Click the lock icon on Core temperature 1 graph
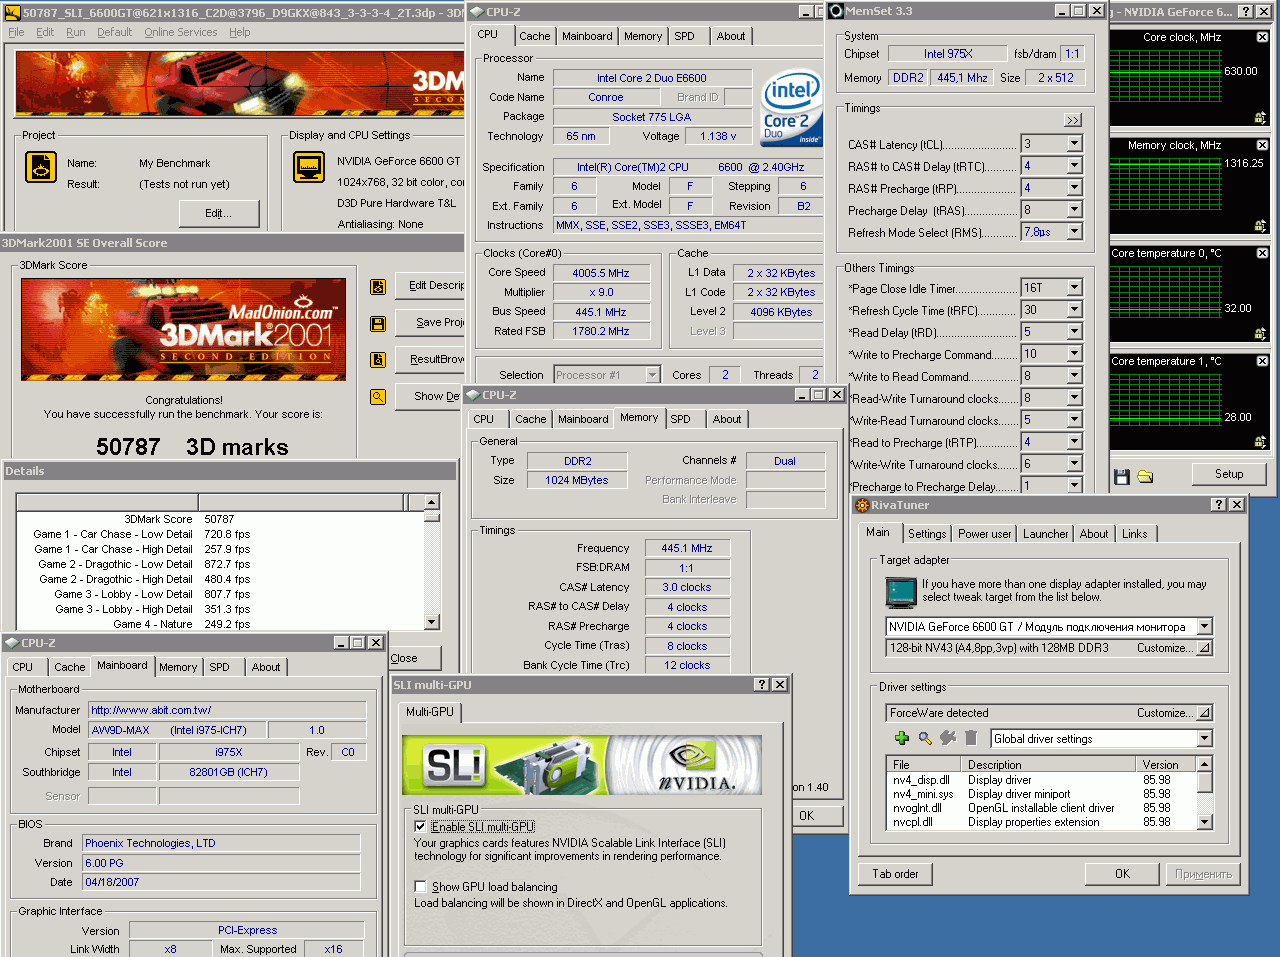 click(1260, 441)
